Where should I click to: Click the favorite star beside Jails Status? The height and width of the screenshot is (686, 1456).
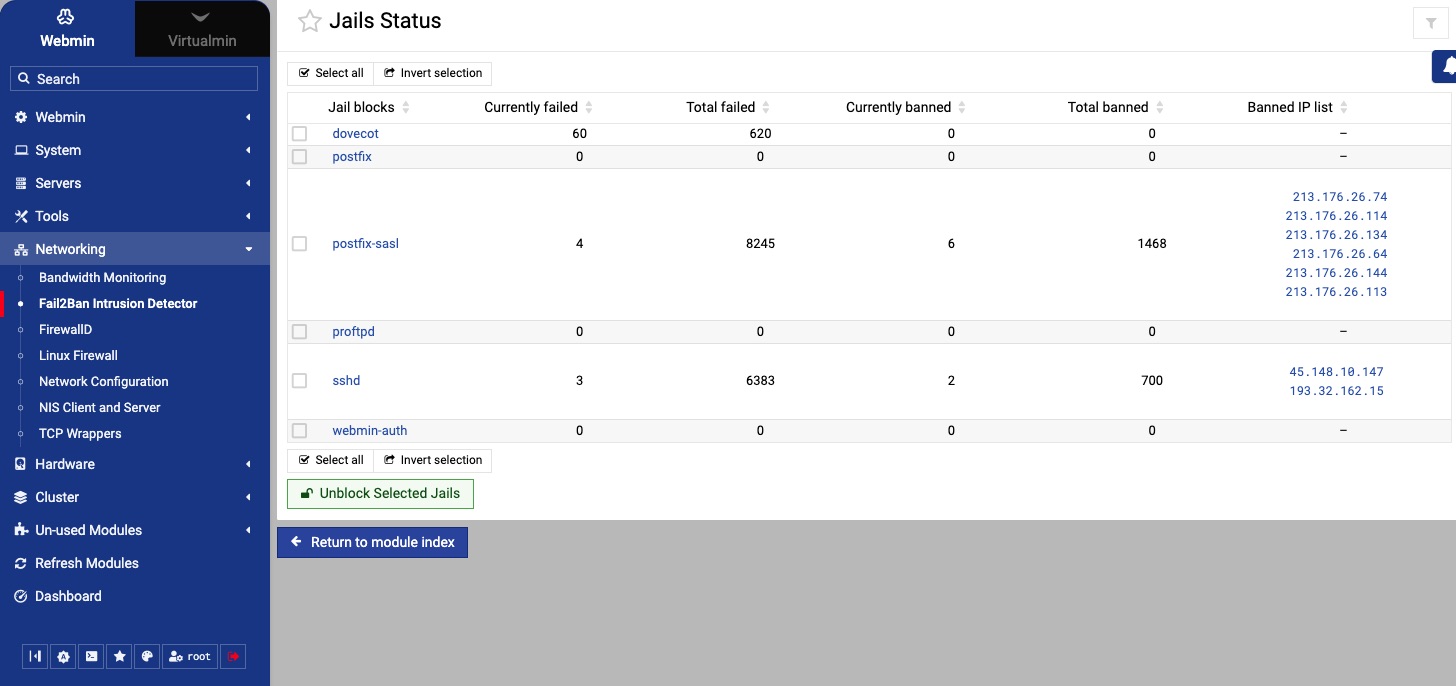310,21
